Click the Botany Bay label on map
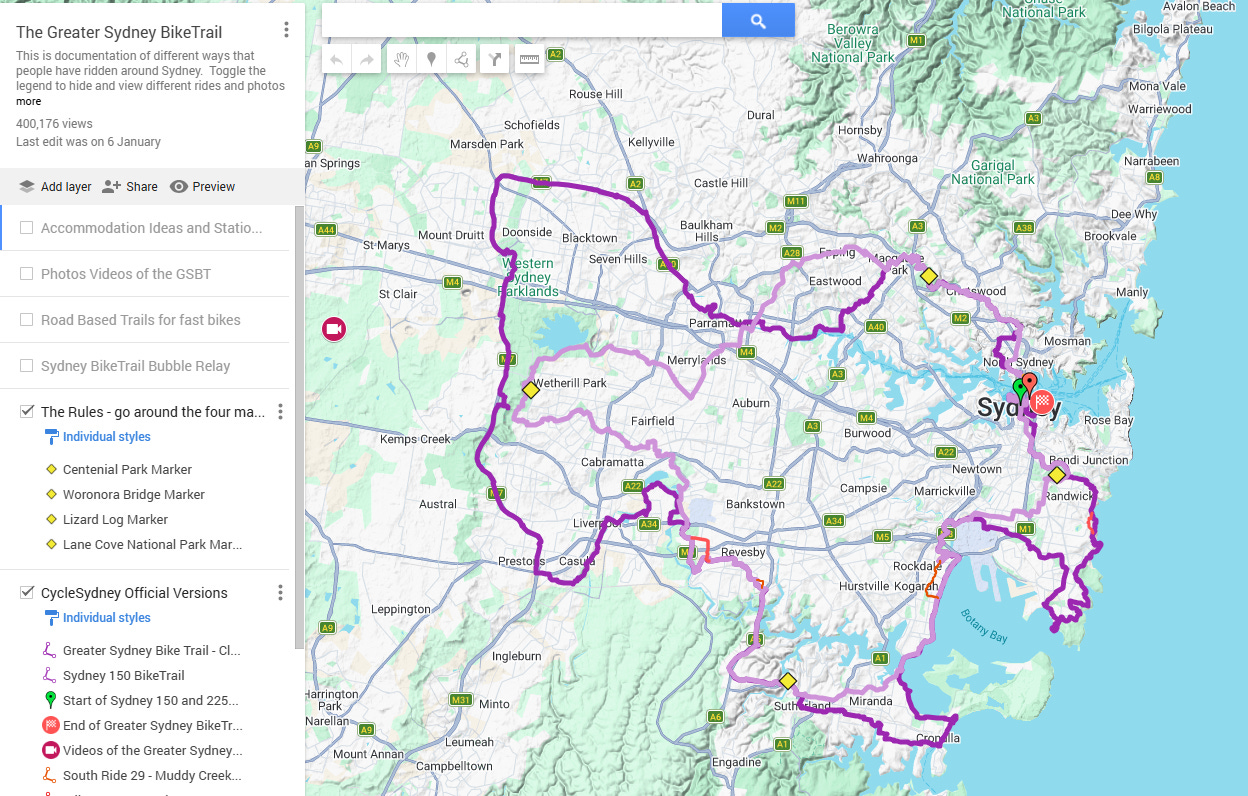This screenshot has width=1248, height=796. pos(985,624)
